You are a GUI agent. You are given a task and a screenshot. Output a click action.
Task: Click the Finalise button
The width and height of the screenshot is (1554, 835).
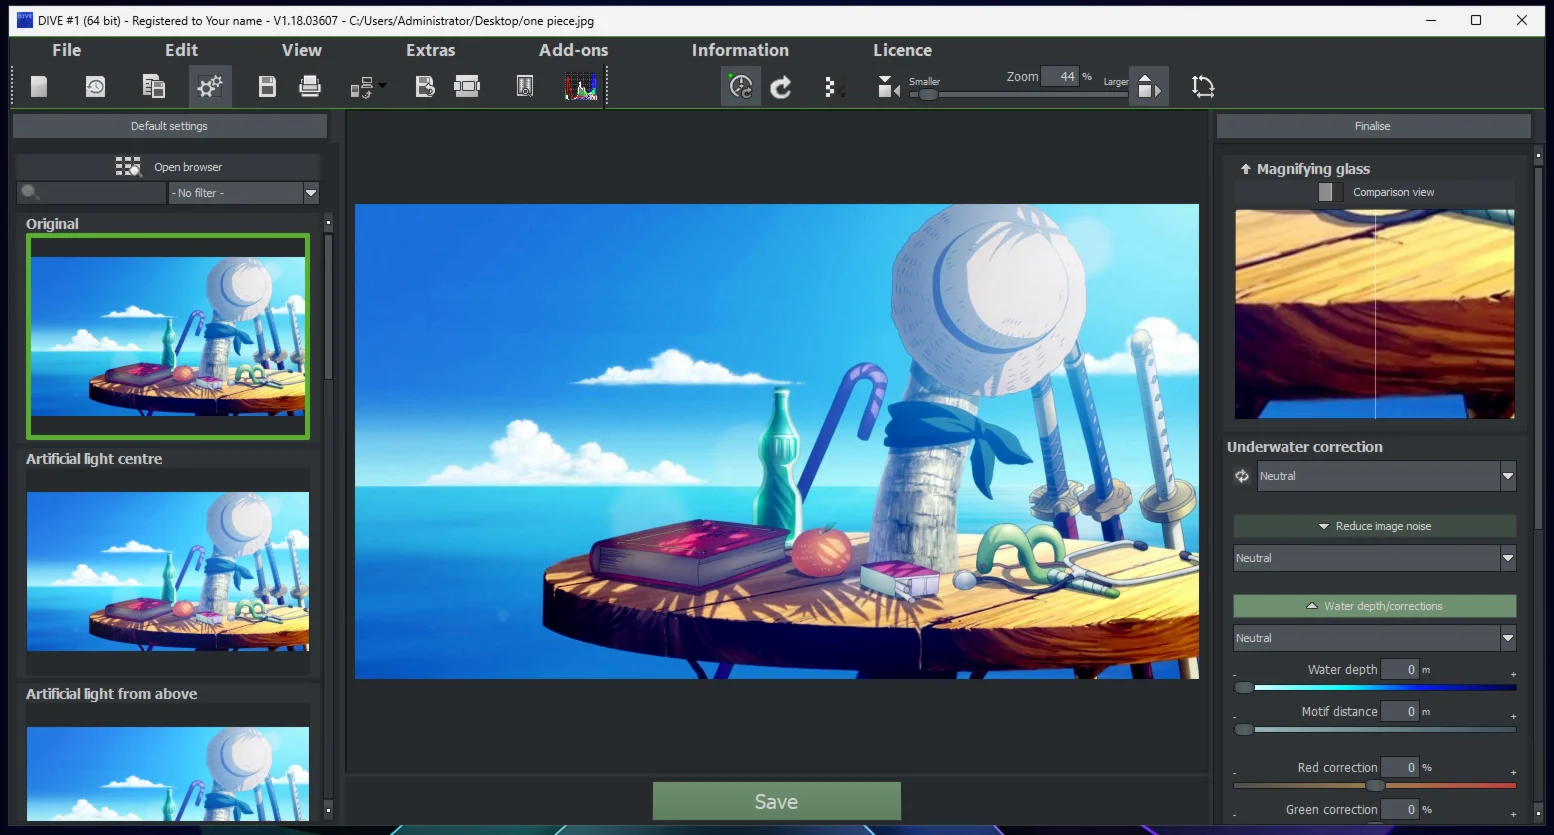click(x=1372, y=126)
